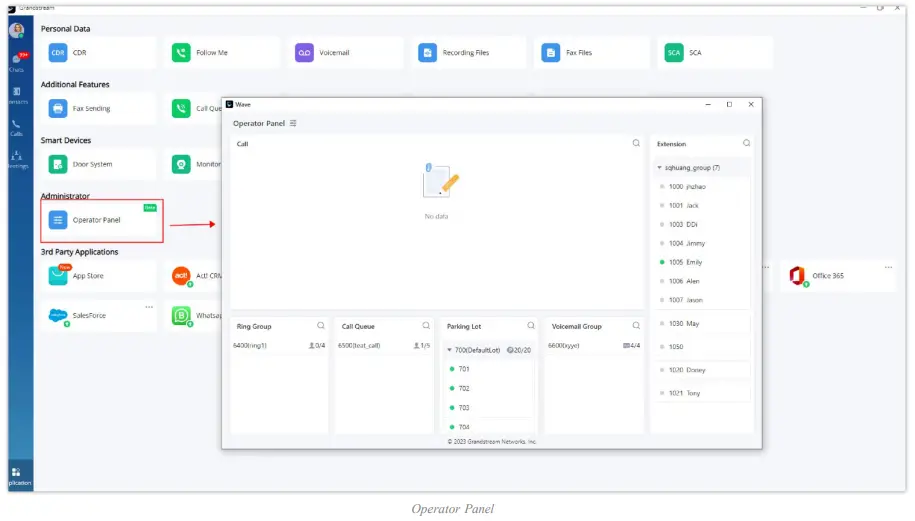This screenshot has height=521, width=915.
Task: Open Recording Files
Action: (468, 53)
